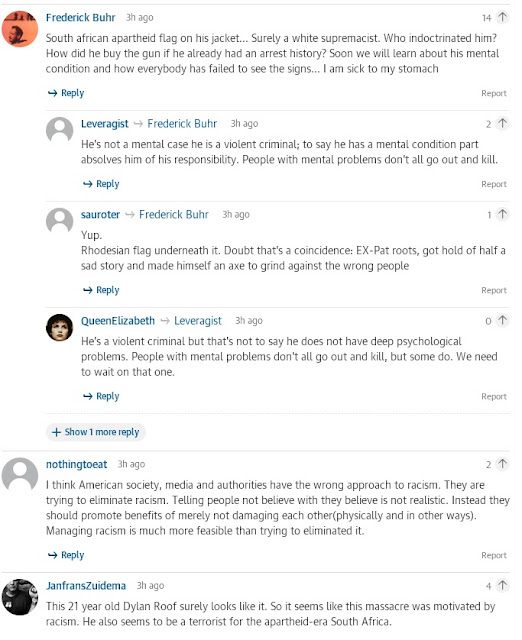
Task: Open Frederick Buhr's profile avatar
Action: pos(20,29)
